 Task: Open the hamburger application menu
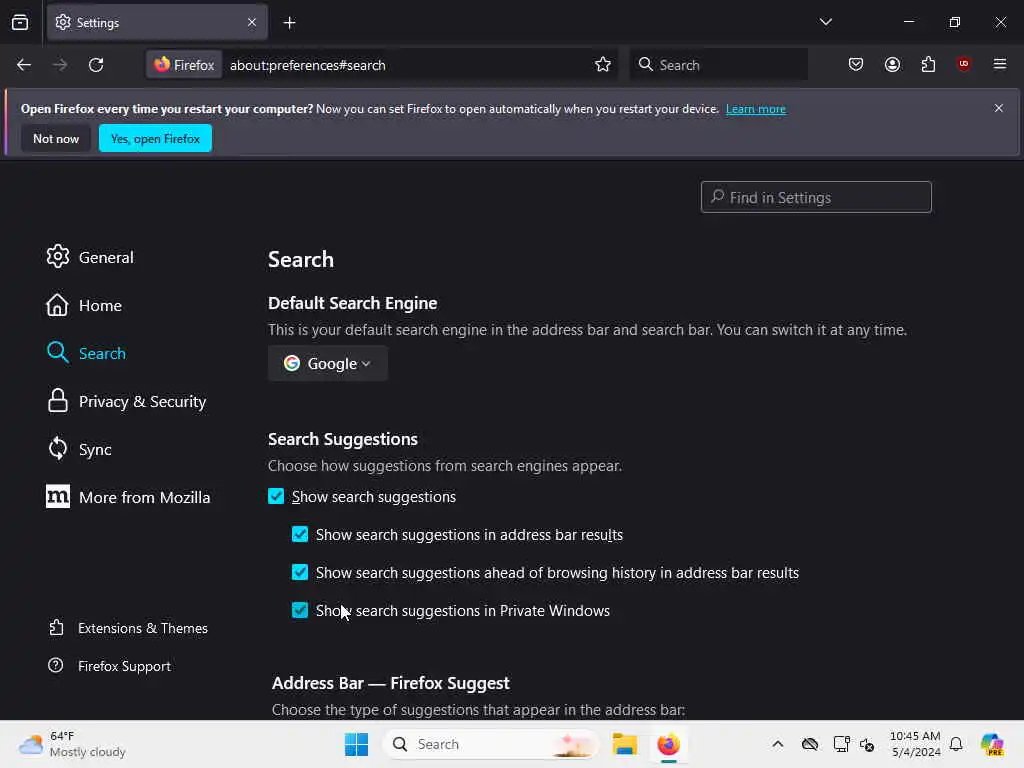[x=999, y=64]
